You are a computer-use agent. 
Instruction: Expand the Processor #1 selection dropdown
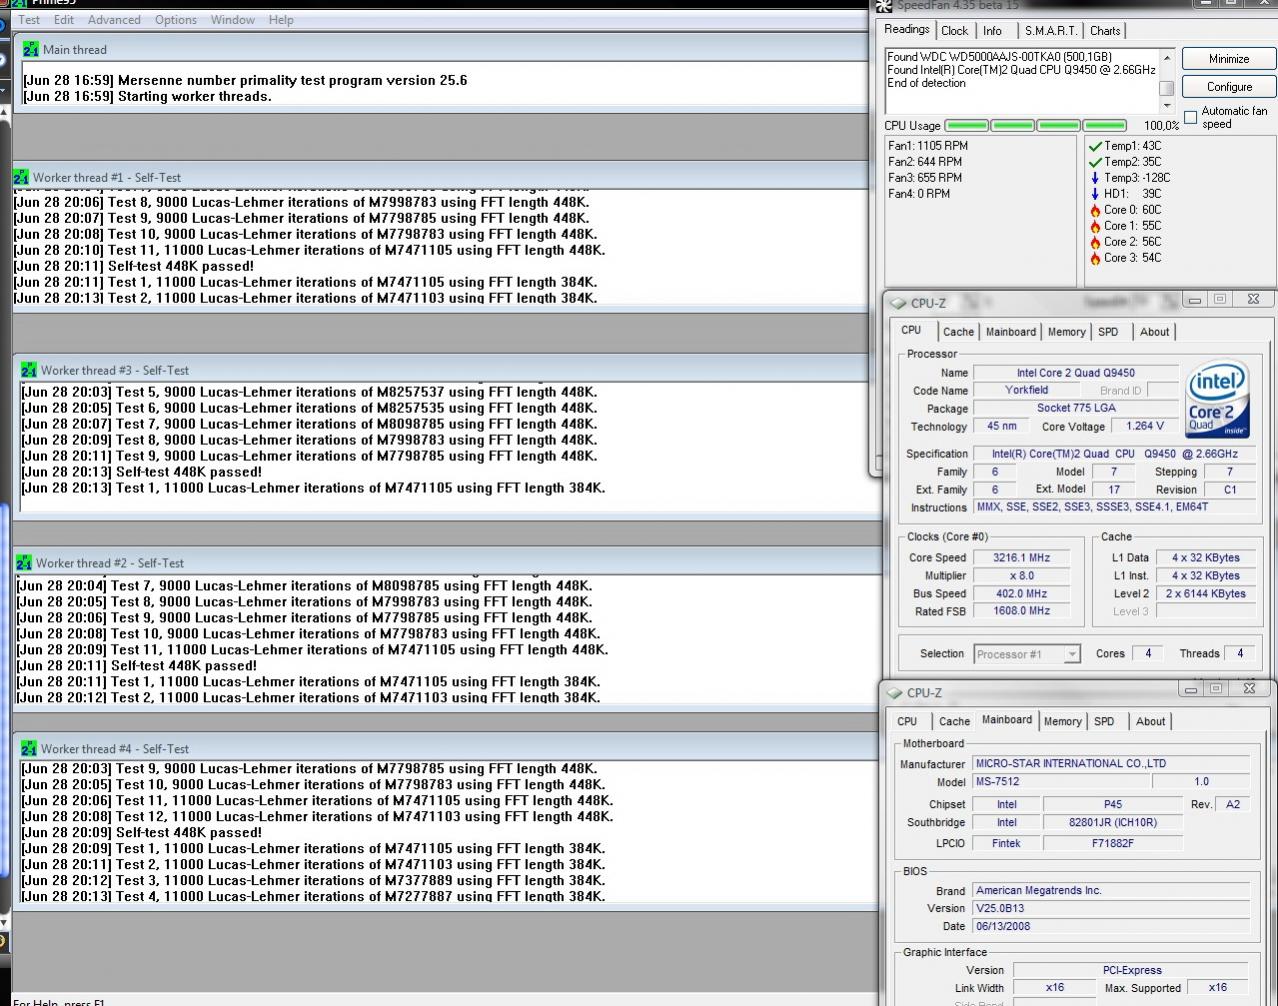click(x=1073, y=654)
